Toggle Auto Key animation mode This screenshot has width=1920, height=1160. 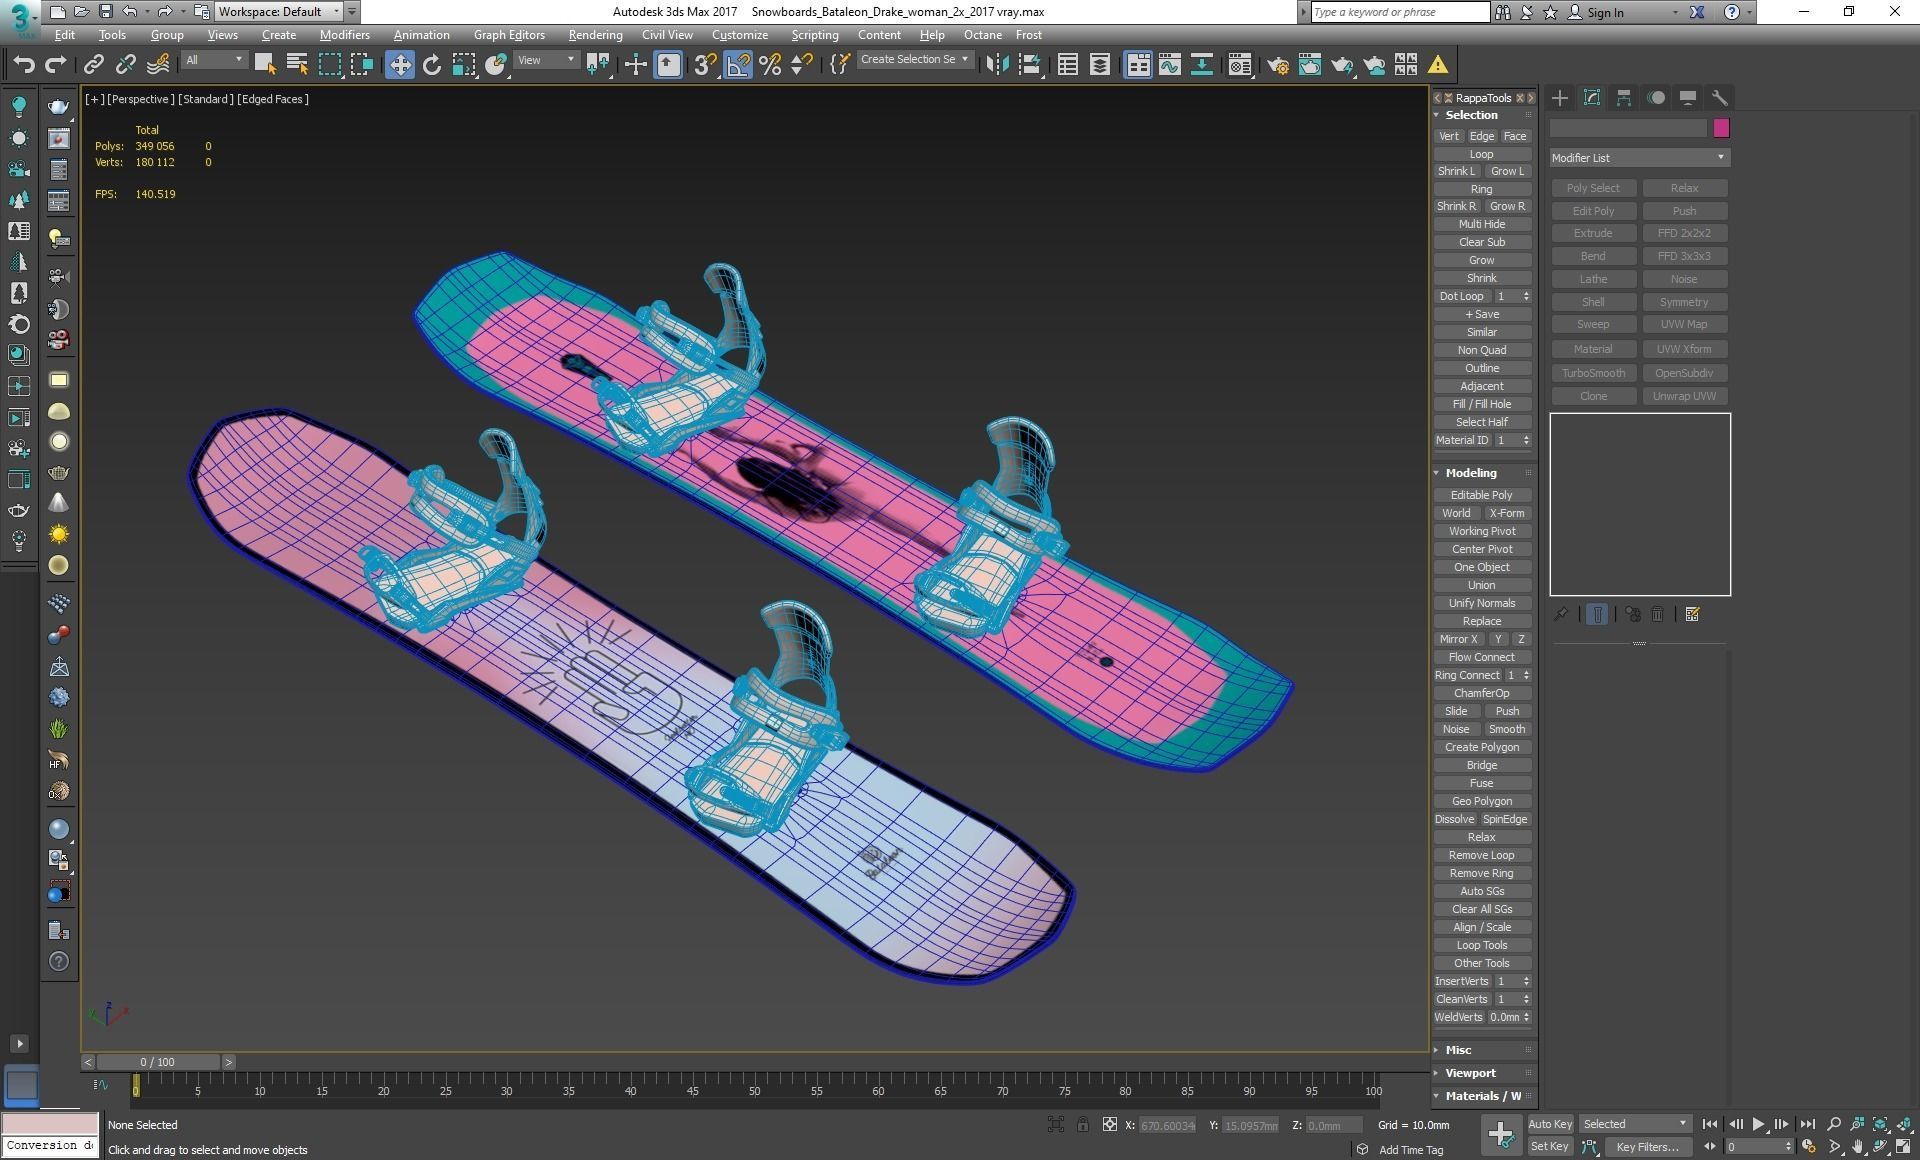(1550, 1124)
